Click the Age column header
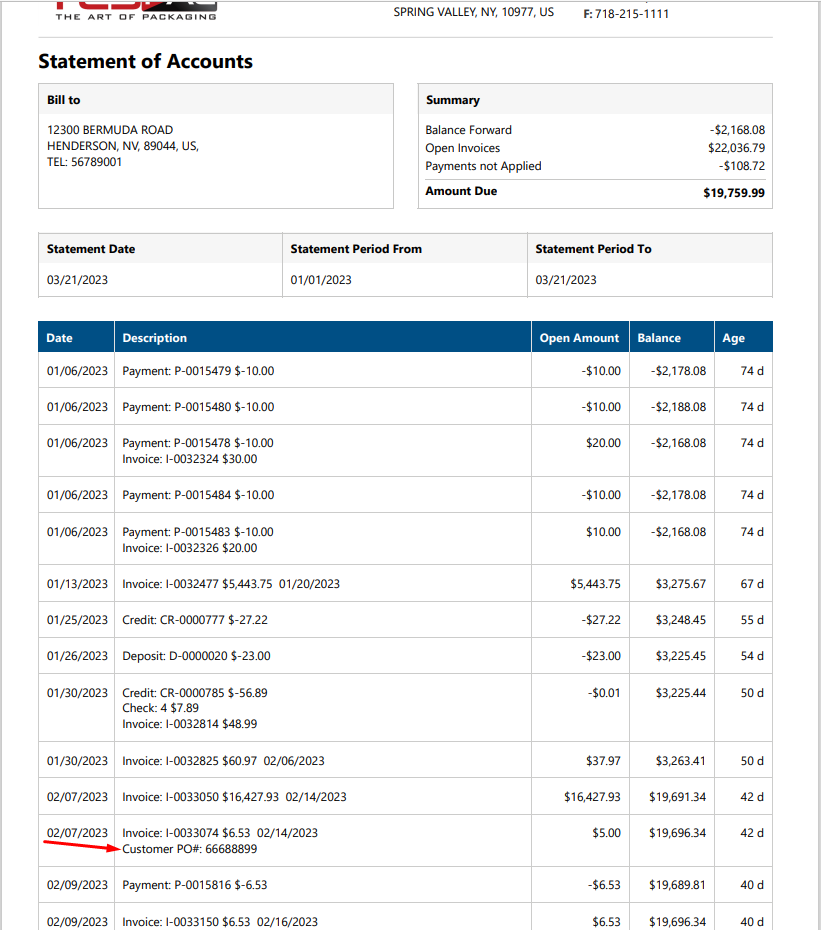 point(733,338)
